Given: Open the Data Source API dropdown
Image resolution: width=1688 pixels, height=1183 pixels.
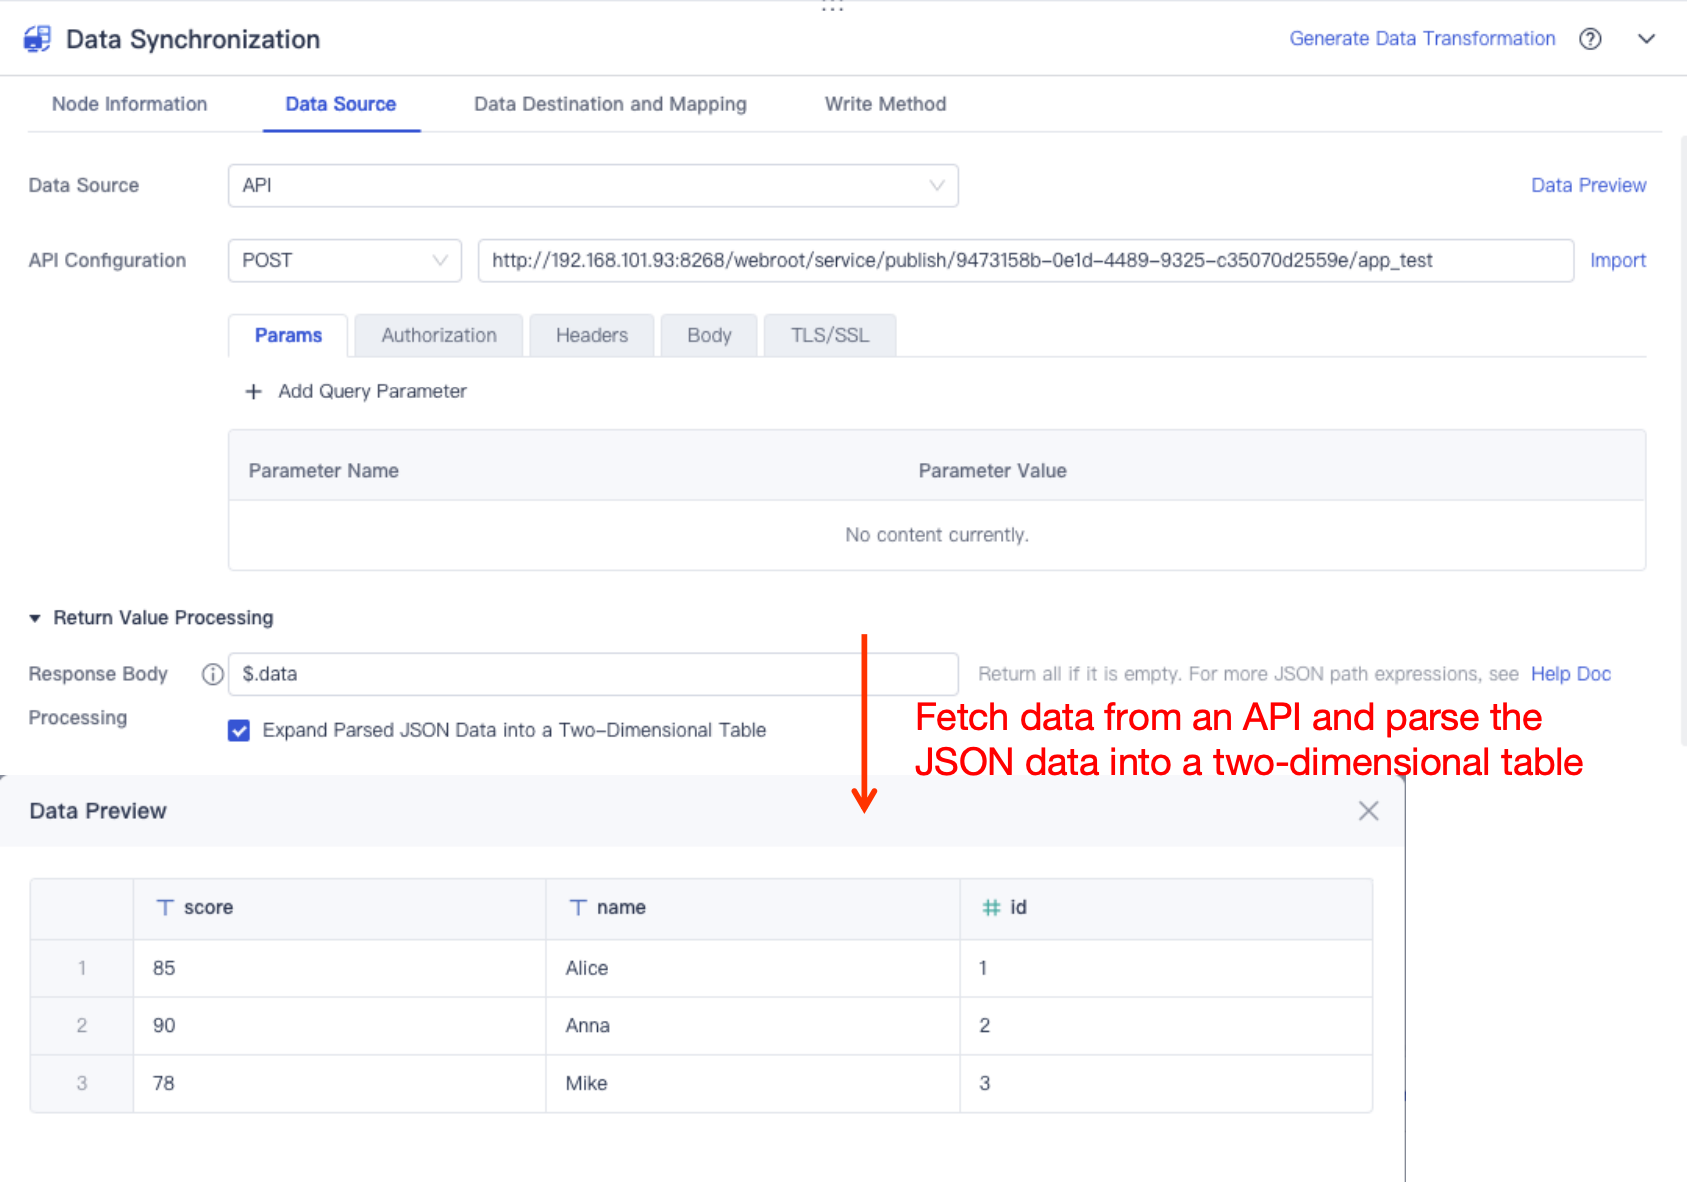Looking at the screenshot, I should click(593, 186).
